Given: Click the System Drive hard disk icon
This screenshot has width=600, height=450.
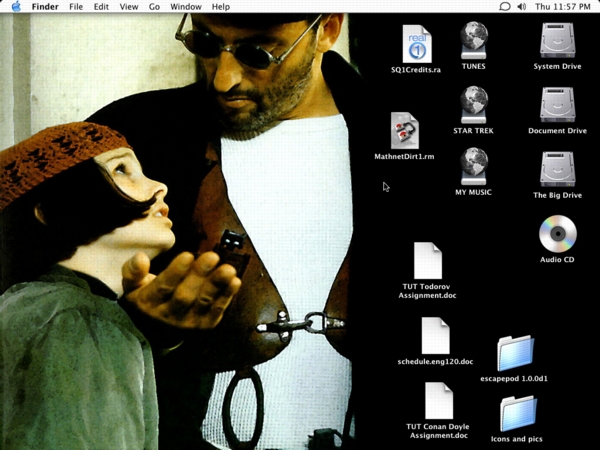Looking at the screenshot, I should [x=557, y=42].
